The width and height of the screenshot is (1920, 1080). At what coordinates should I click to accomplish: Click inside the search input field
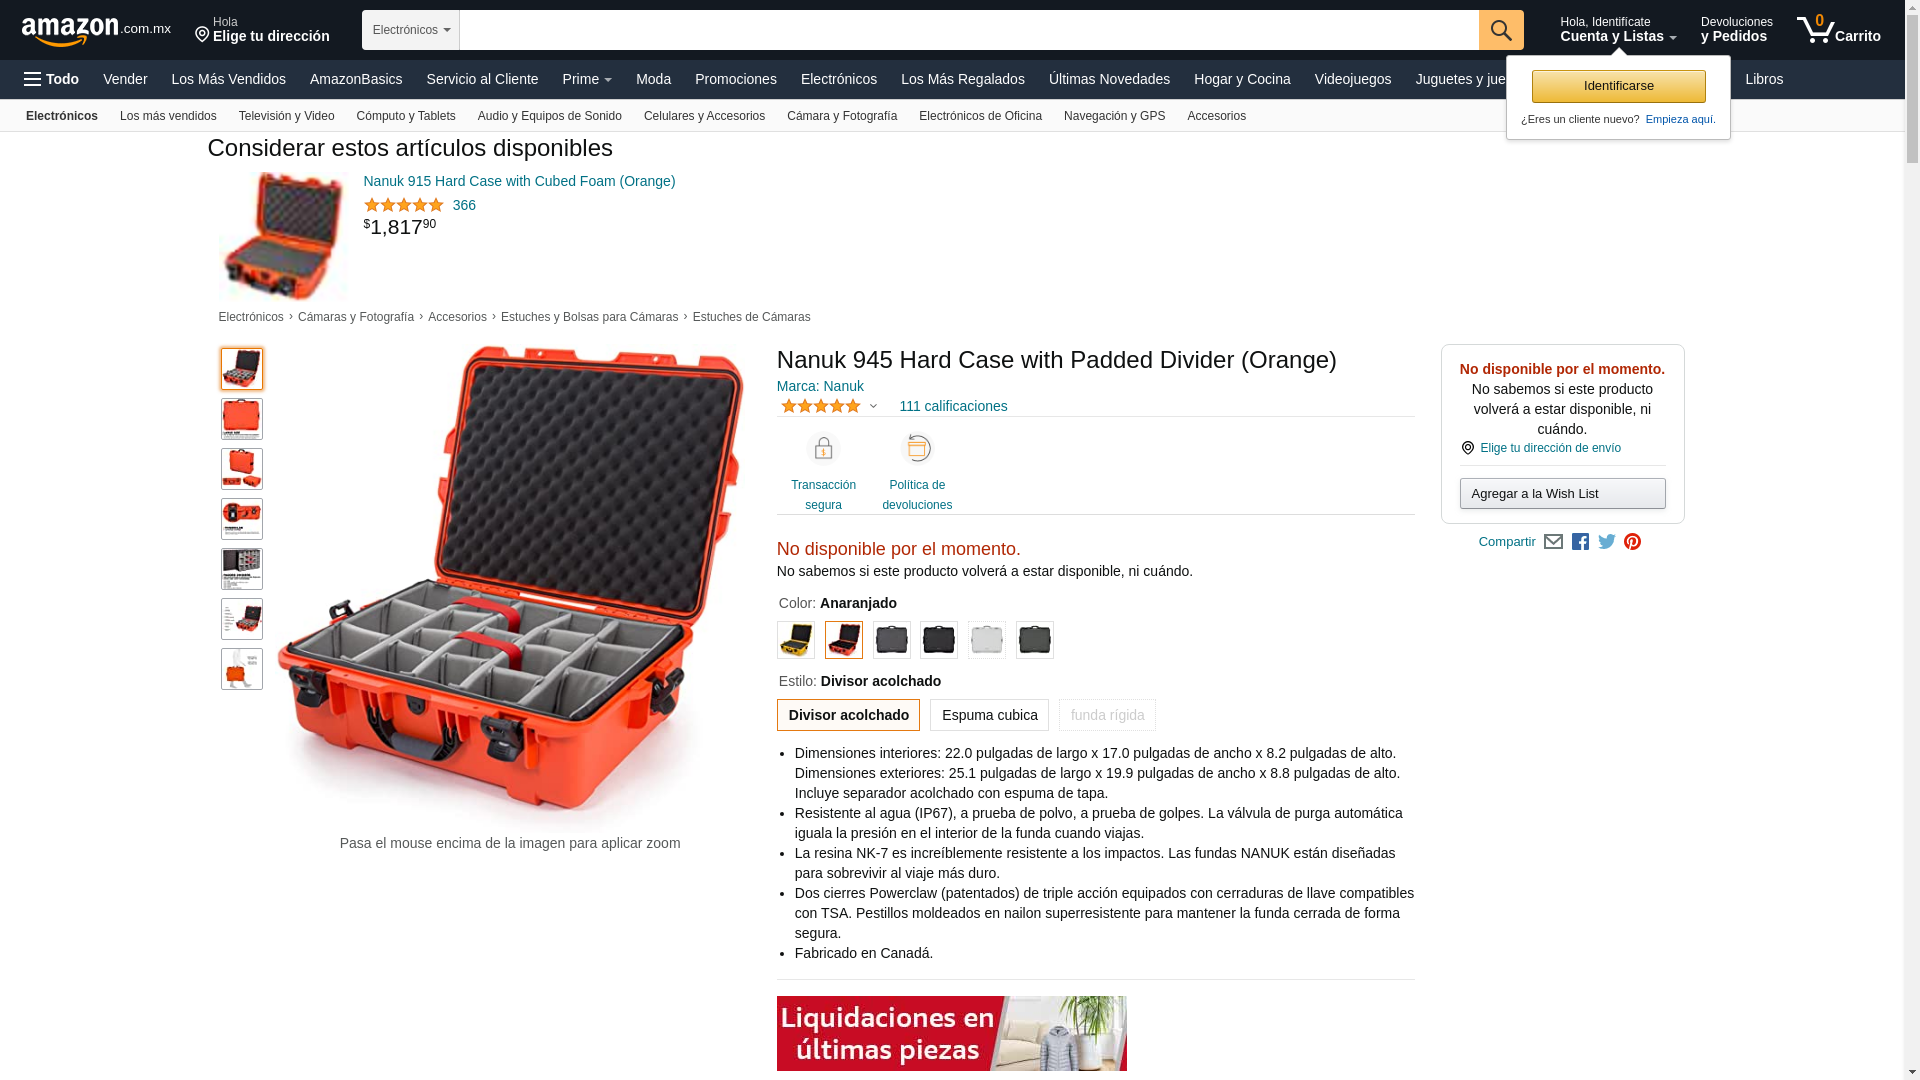coord(969,30)
